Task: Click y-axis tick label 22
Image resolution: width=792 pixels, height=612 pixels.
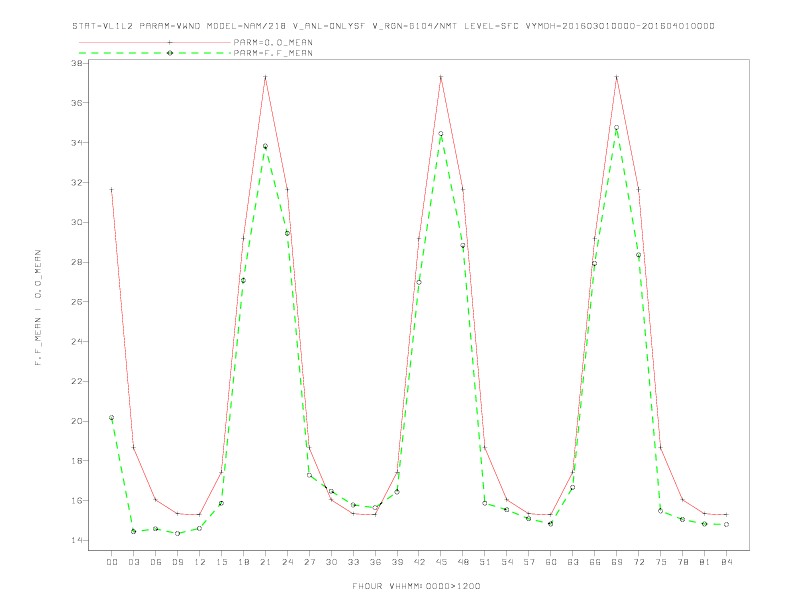Action: pos(77,382)
